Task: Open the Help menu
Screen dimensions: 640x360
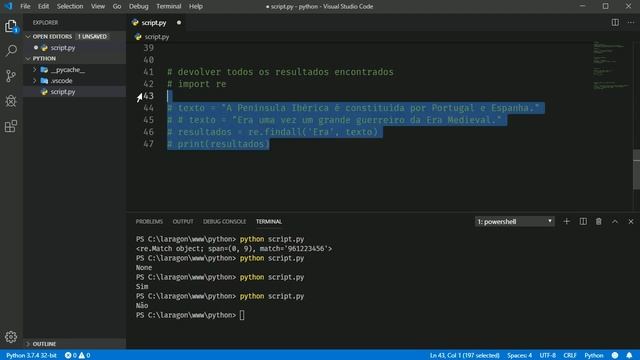Action: (x=196, y=6)
